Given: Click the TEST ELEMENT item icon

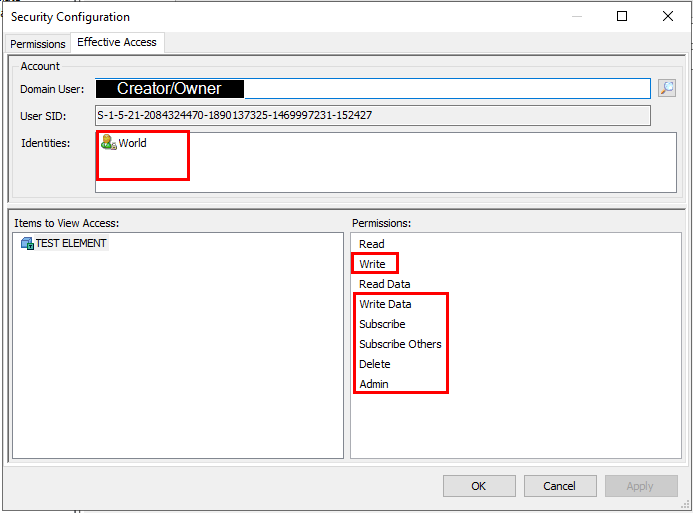Looking at the screenshot, I should [27, 243].
